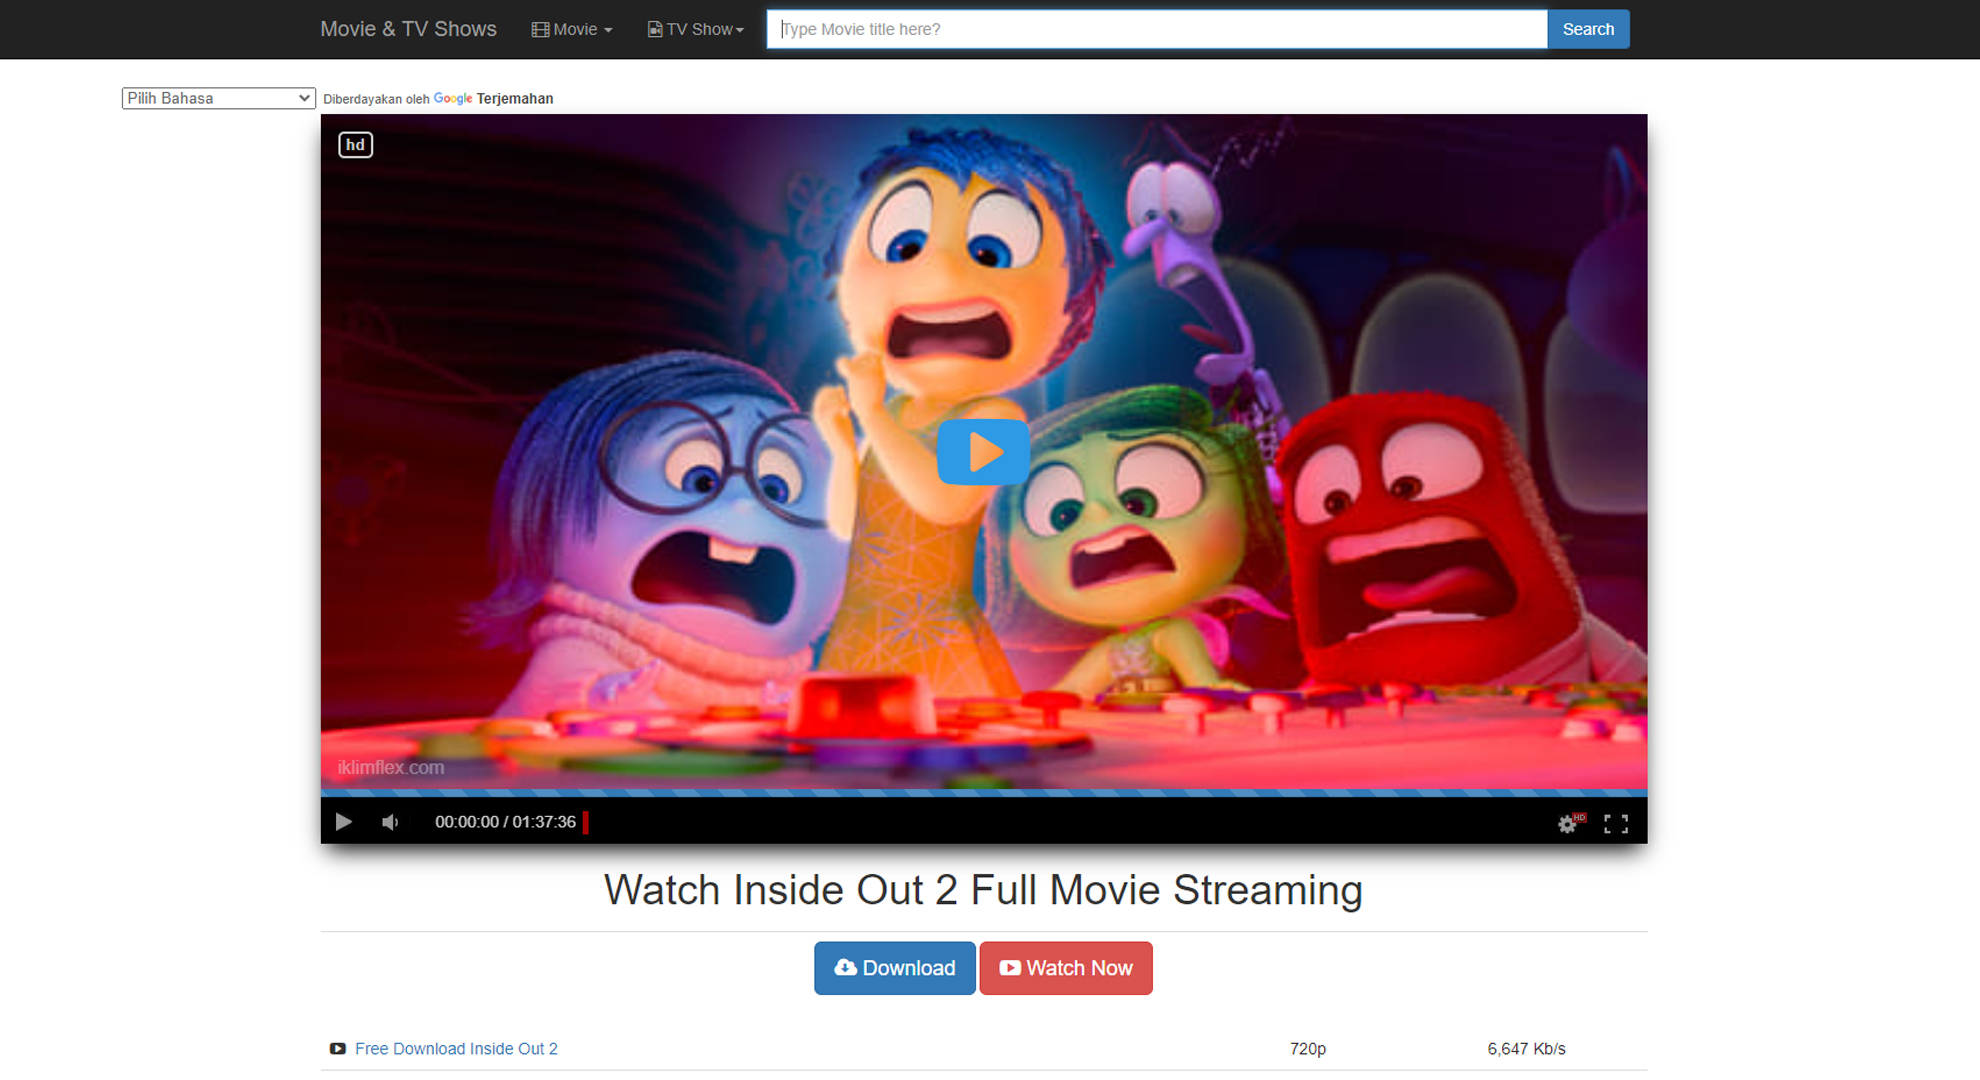Click the Google Terjemahan link
Viewport: 1980px width, 1080px height.
(x=493, y=98)
